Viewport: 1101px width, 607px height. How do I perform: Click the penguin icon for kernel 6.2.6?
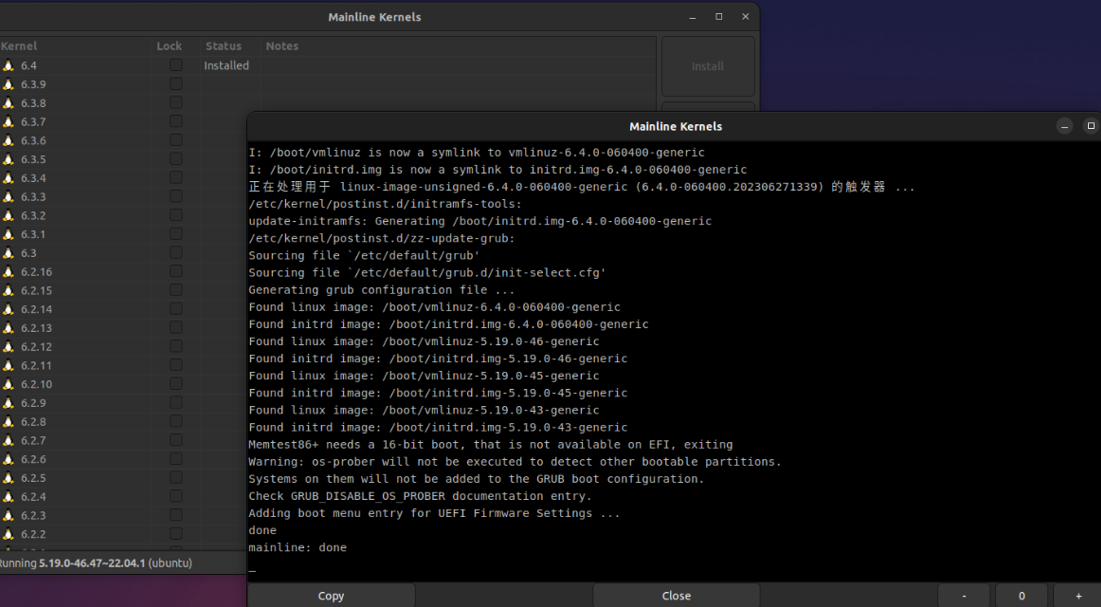pyautogui.click(x=8, y=459)
